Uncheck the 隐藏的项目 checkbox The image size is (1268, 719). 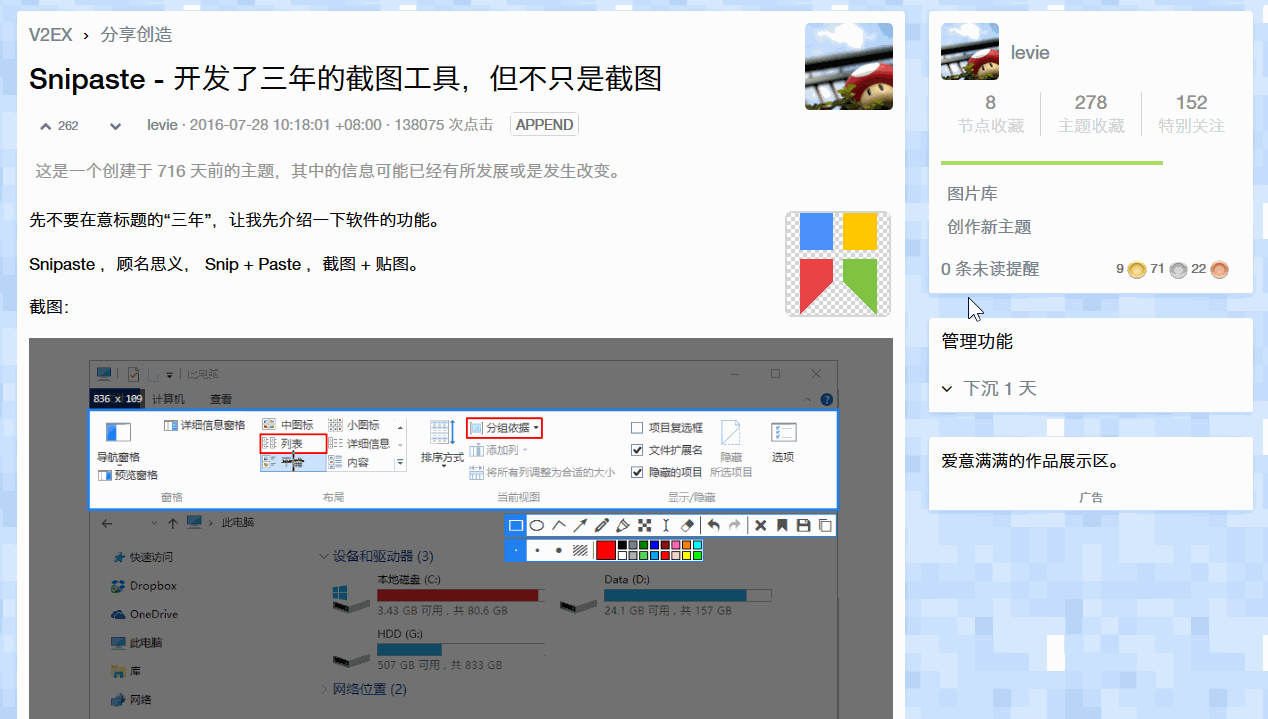pyautogui.click(x=637, y=472)
